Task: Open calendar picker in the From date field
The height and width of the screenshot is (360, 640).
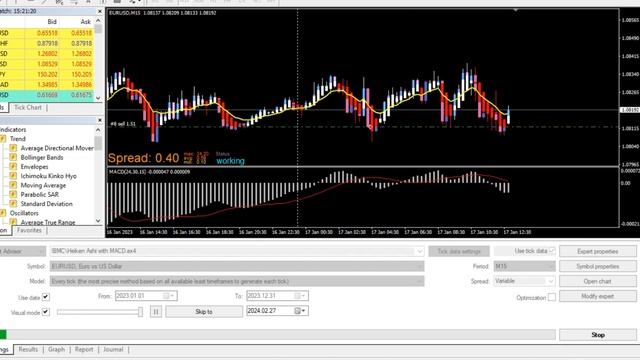Action: click(x=166, y=296)
